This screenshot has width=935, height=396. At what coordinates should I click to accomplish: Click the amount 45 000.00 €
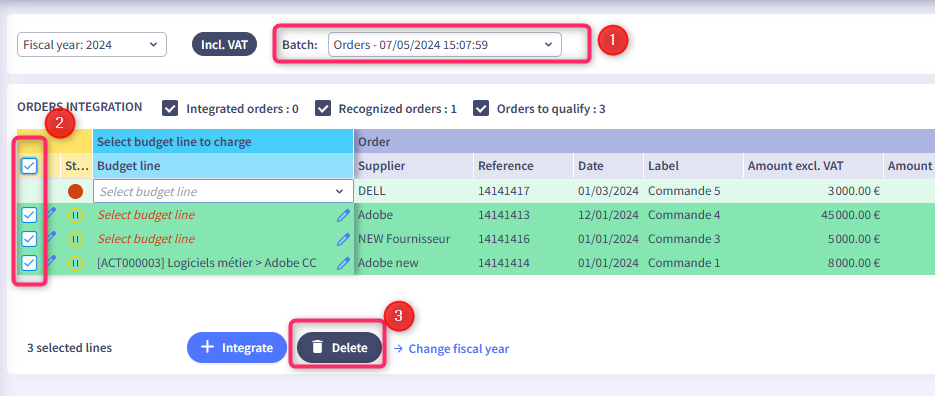click(x=850, y=215)
